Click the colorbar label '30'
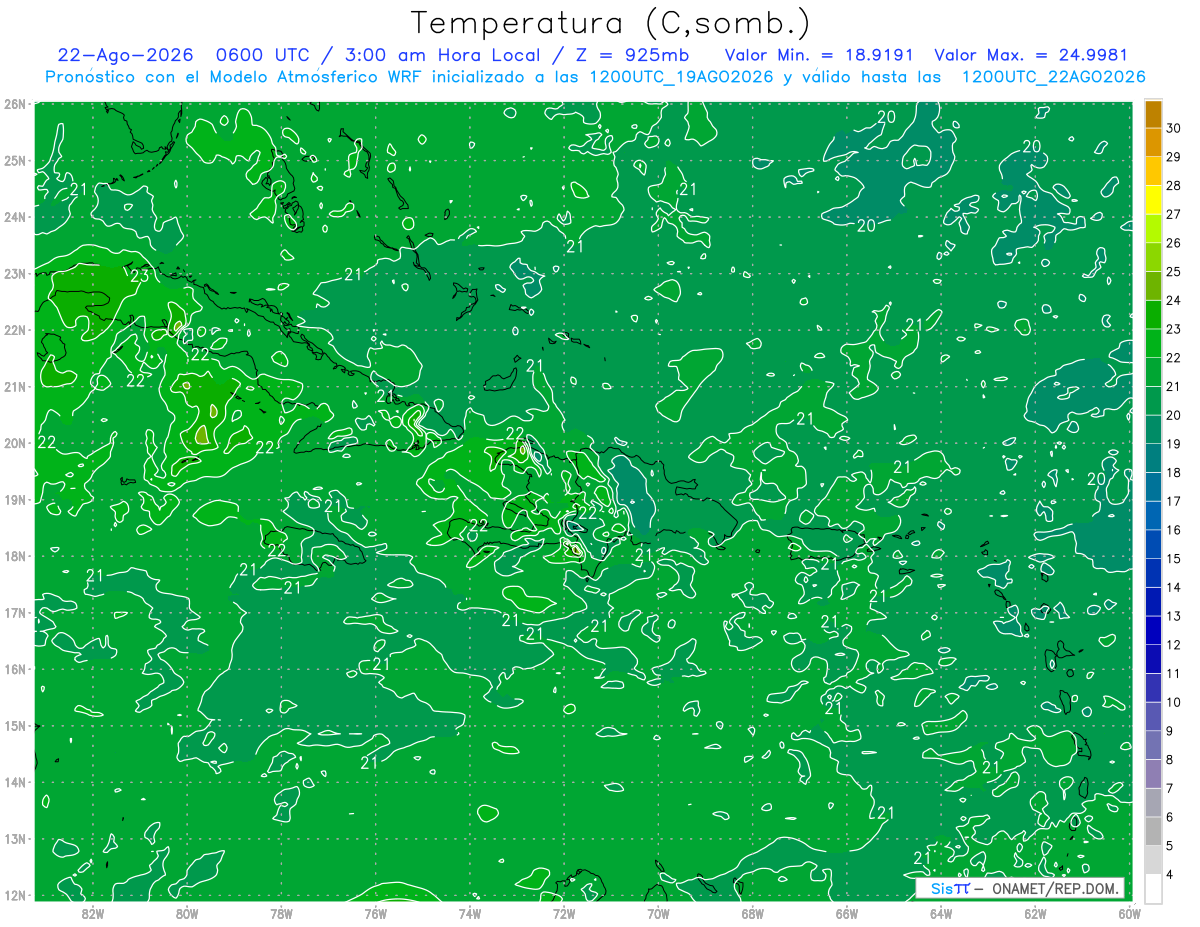1200x927 pixels. tap(1174, 128)
